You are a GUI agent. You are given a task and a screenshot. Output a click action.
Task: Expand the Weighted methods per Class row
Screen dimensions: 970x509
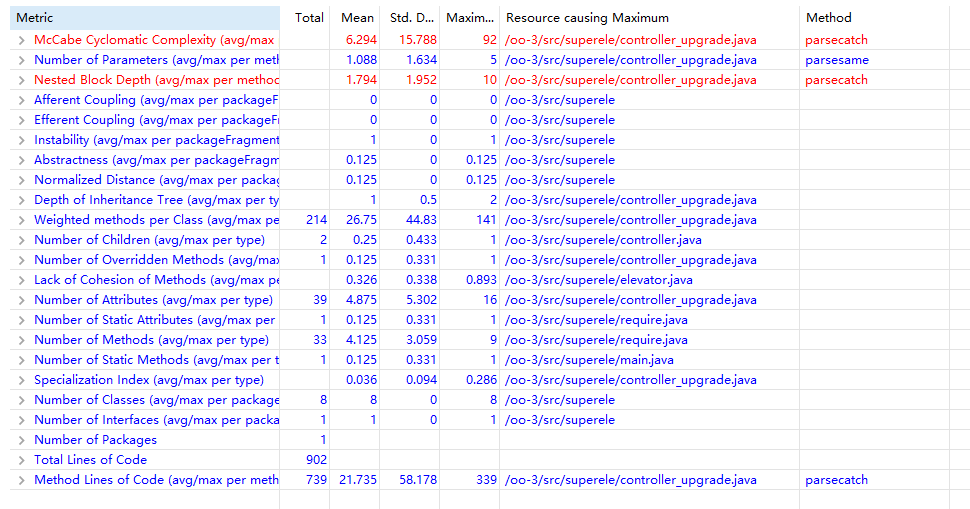pyautogui.click(x=22, y=220)
